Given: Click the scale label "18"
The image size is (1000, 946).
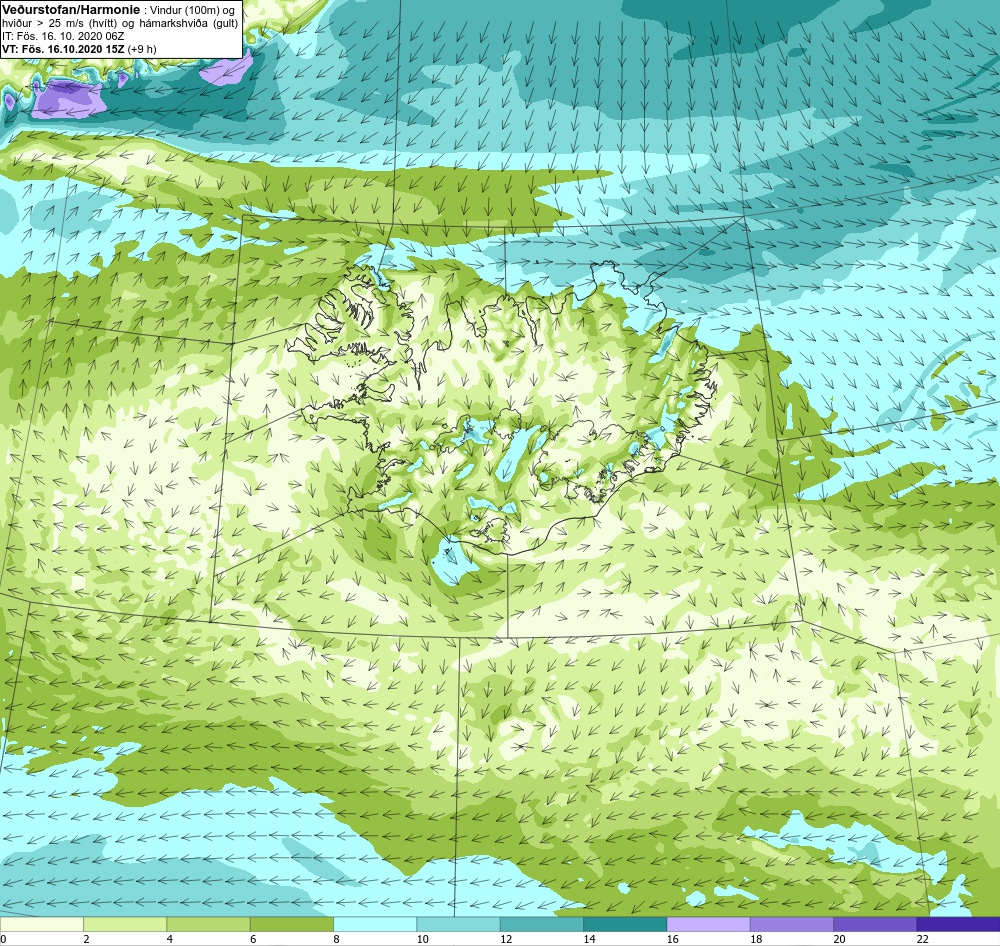Looking at the screenshot, I should pyautogui.click(x=756, y=939).
